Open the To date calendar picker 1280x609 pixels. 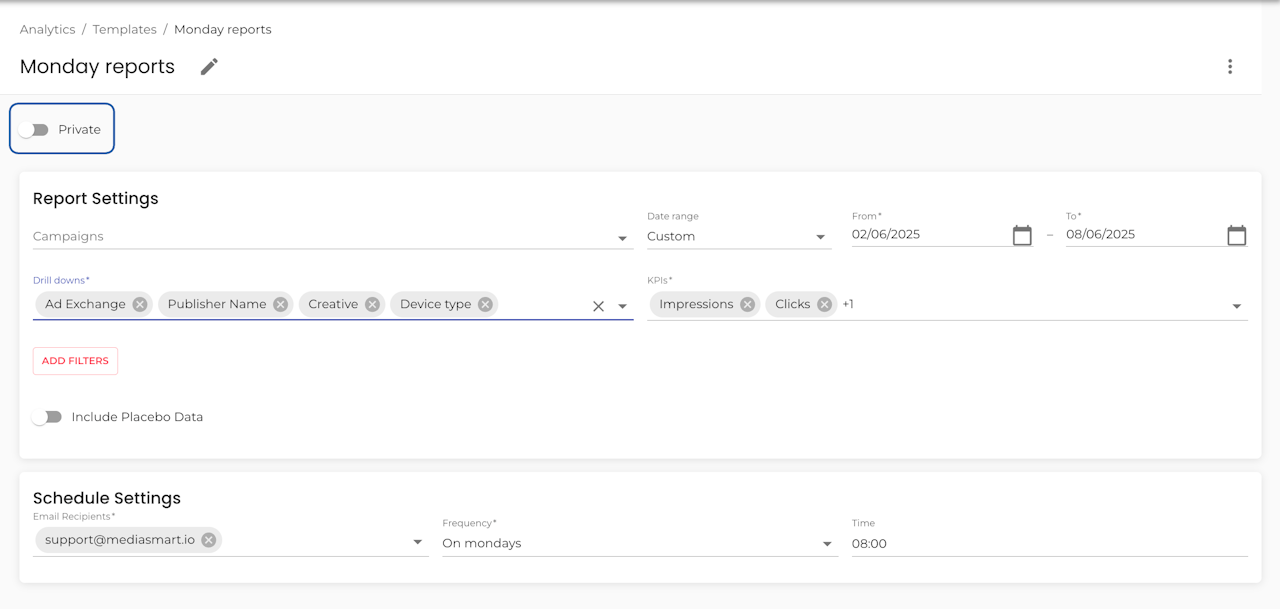pyautogui.click(x=1237, y=236)
